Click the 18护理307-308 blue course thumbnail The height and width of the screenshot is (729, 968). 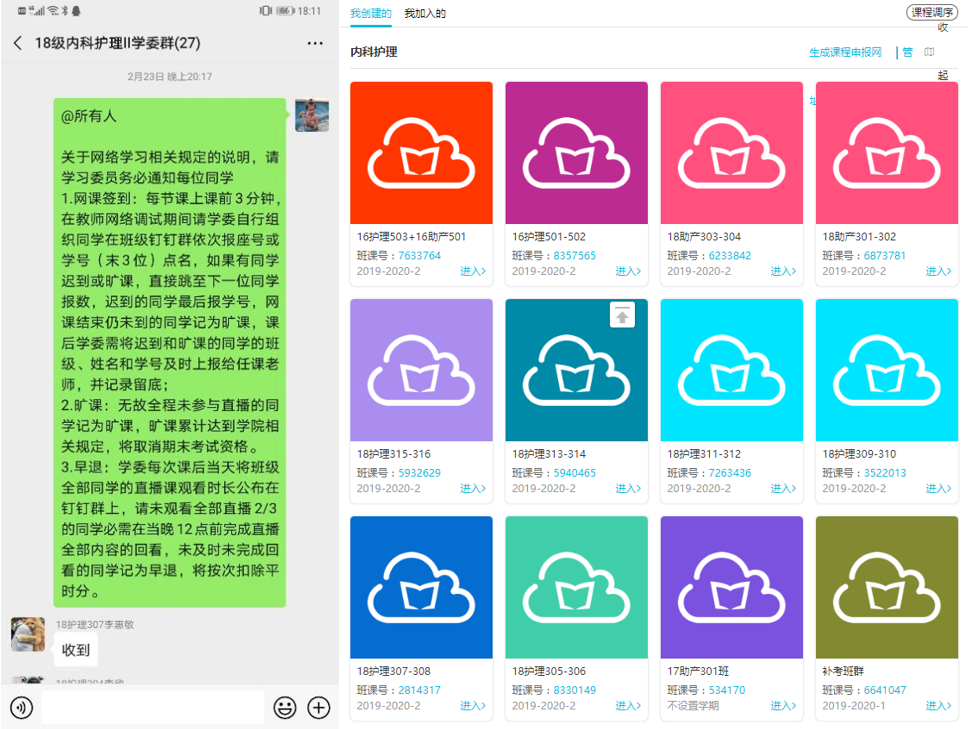pos(421,587)
